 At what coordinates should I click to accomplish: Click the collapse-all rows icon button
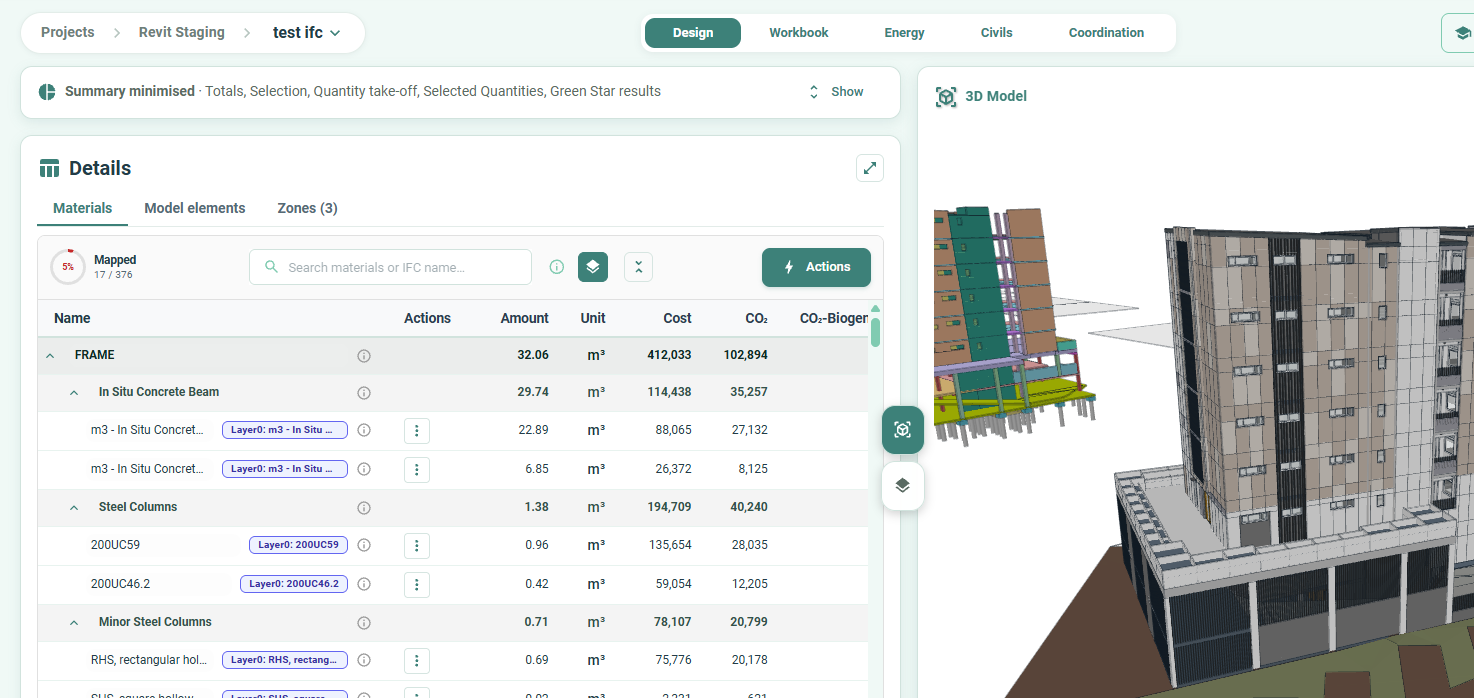[639, 267]
